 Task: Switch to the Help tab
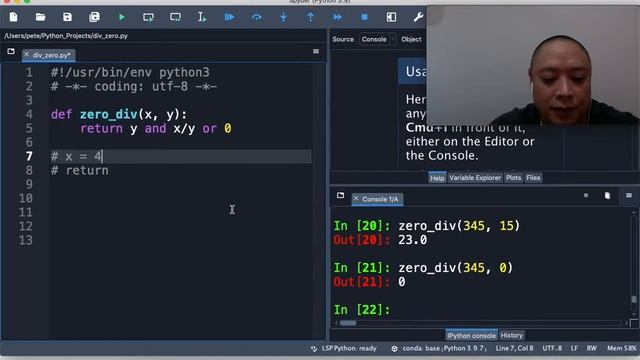(x=437, y=178)
